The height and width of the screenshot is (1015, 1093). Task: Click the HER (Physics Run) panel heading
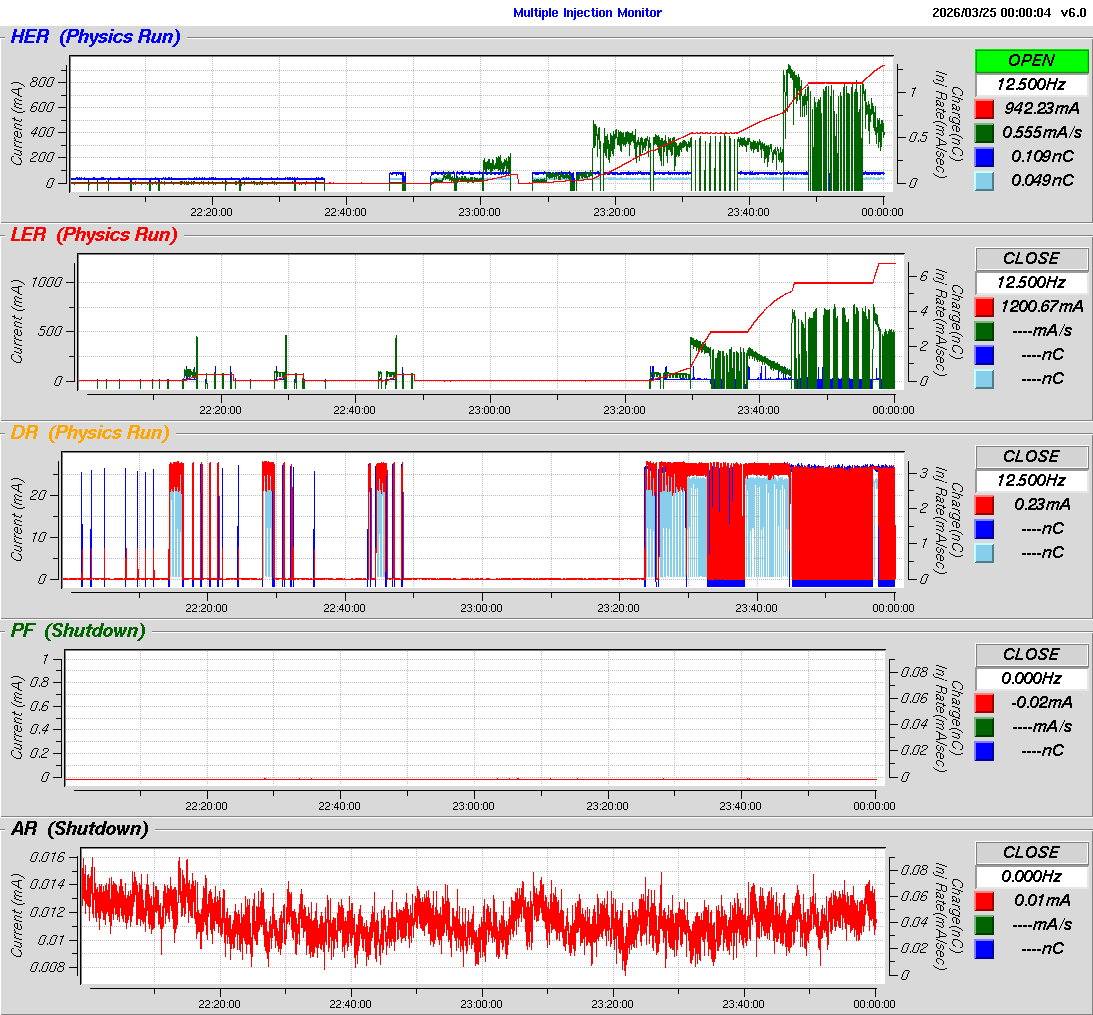(95, 38)
